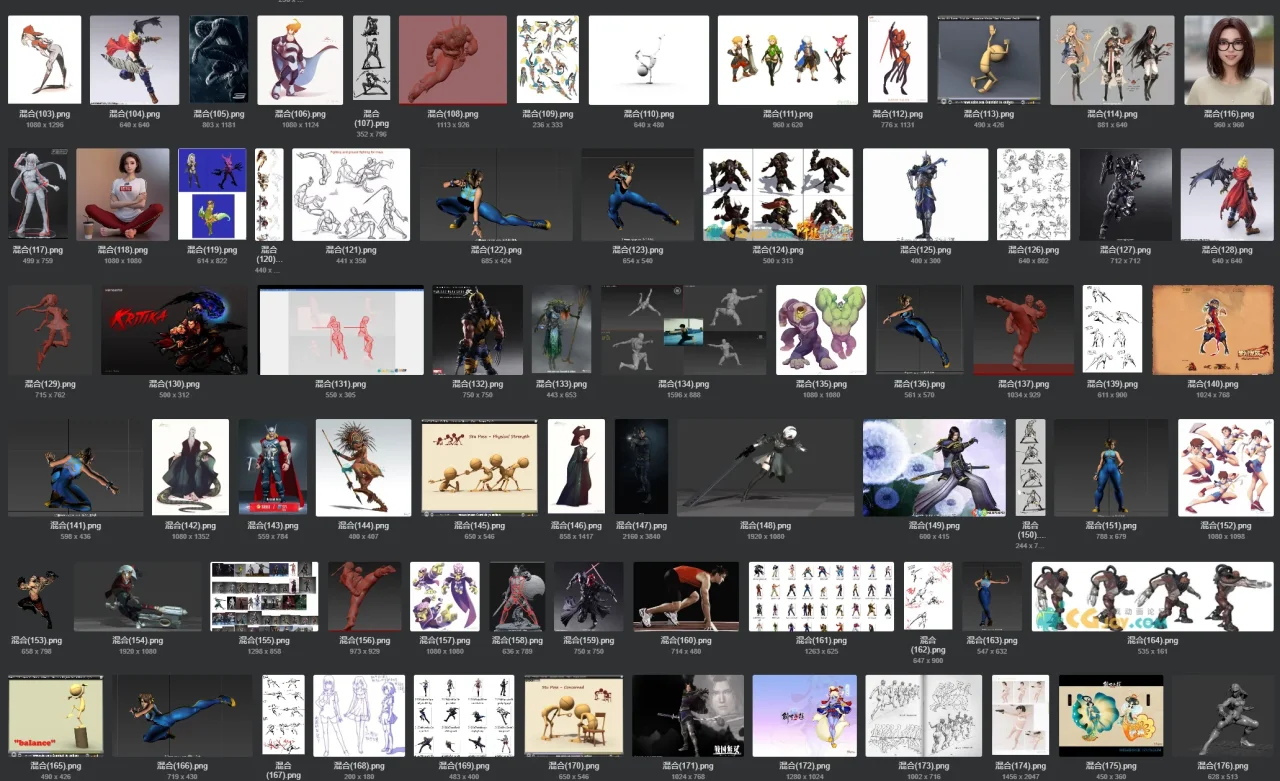The image size is (1280, 781).
Task: Open the Wolverine figure thumbnail 混合(132).png
Action: point(478,330)
